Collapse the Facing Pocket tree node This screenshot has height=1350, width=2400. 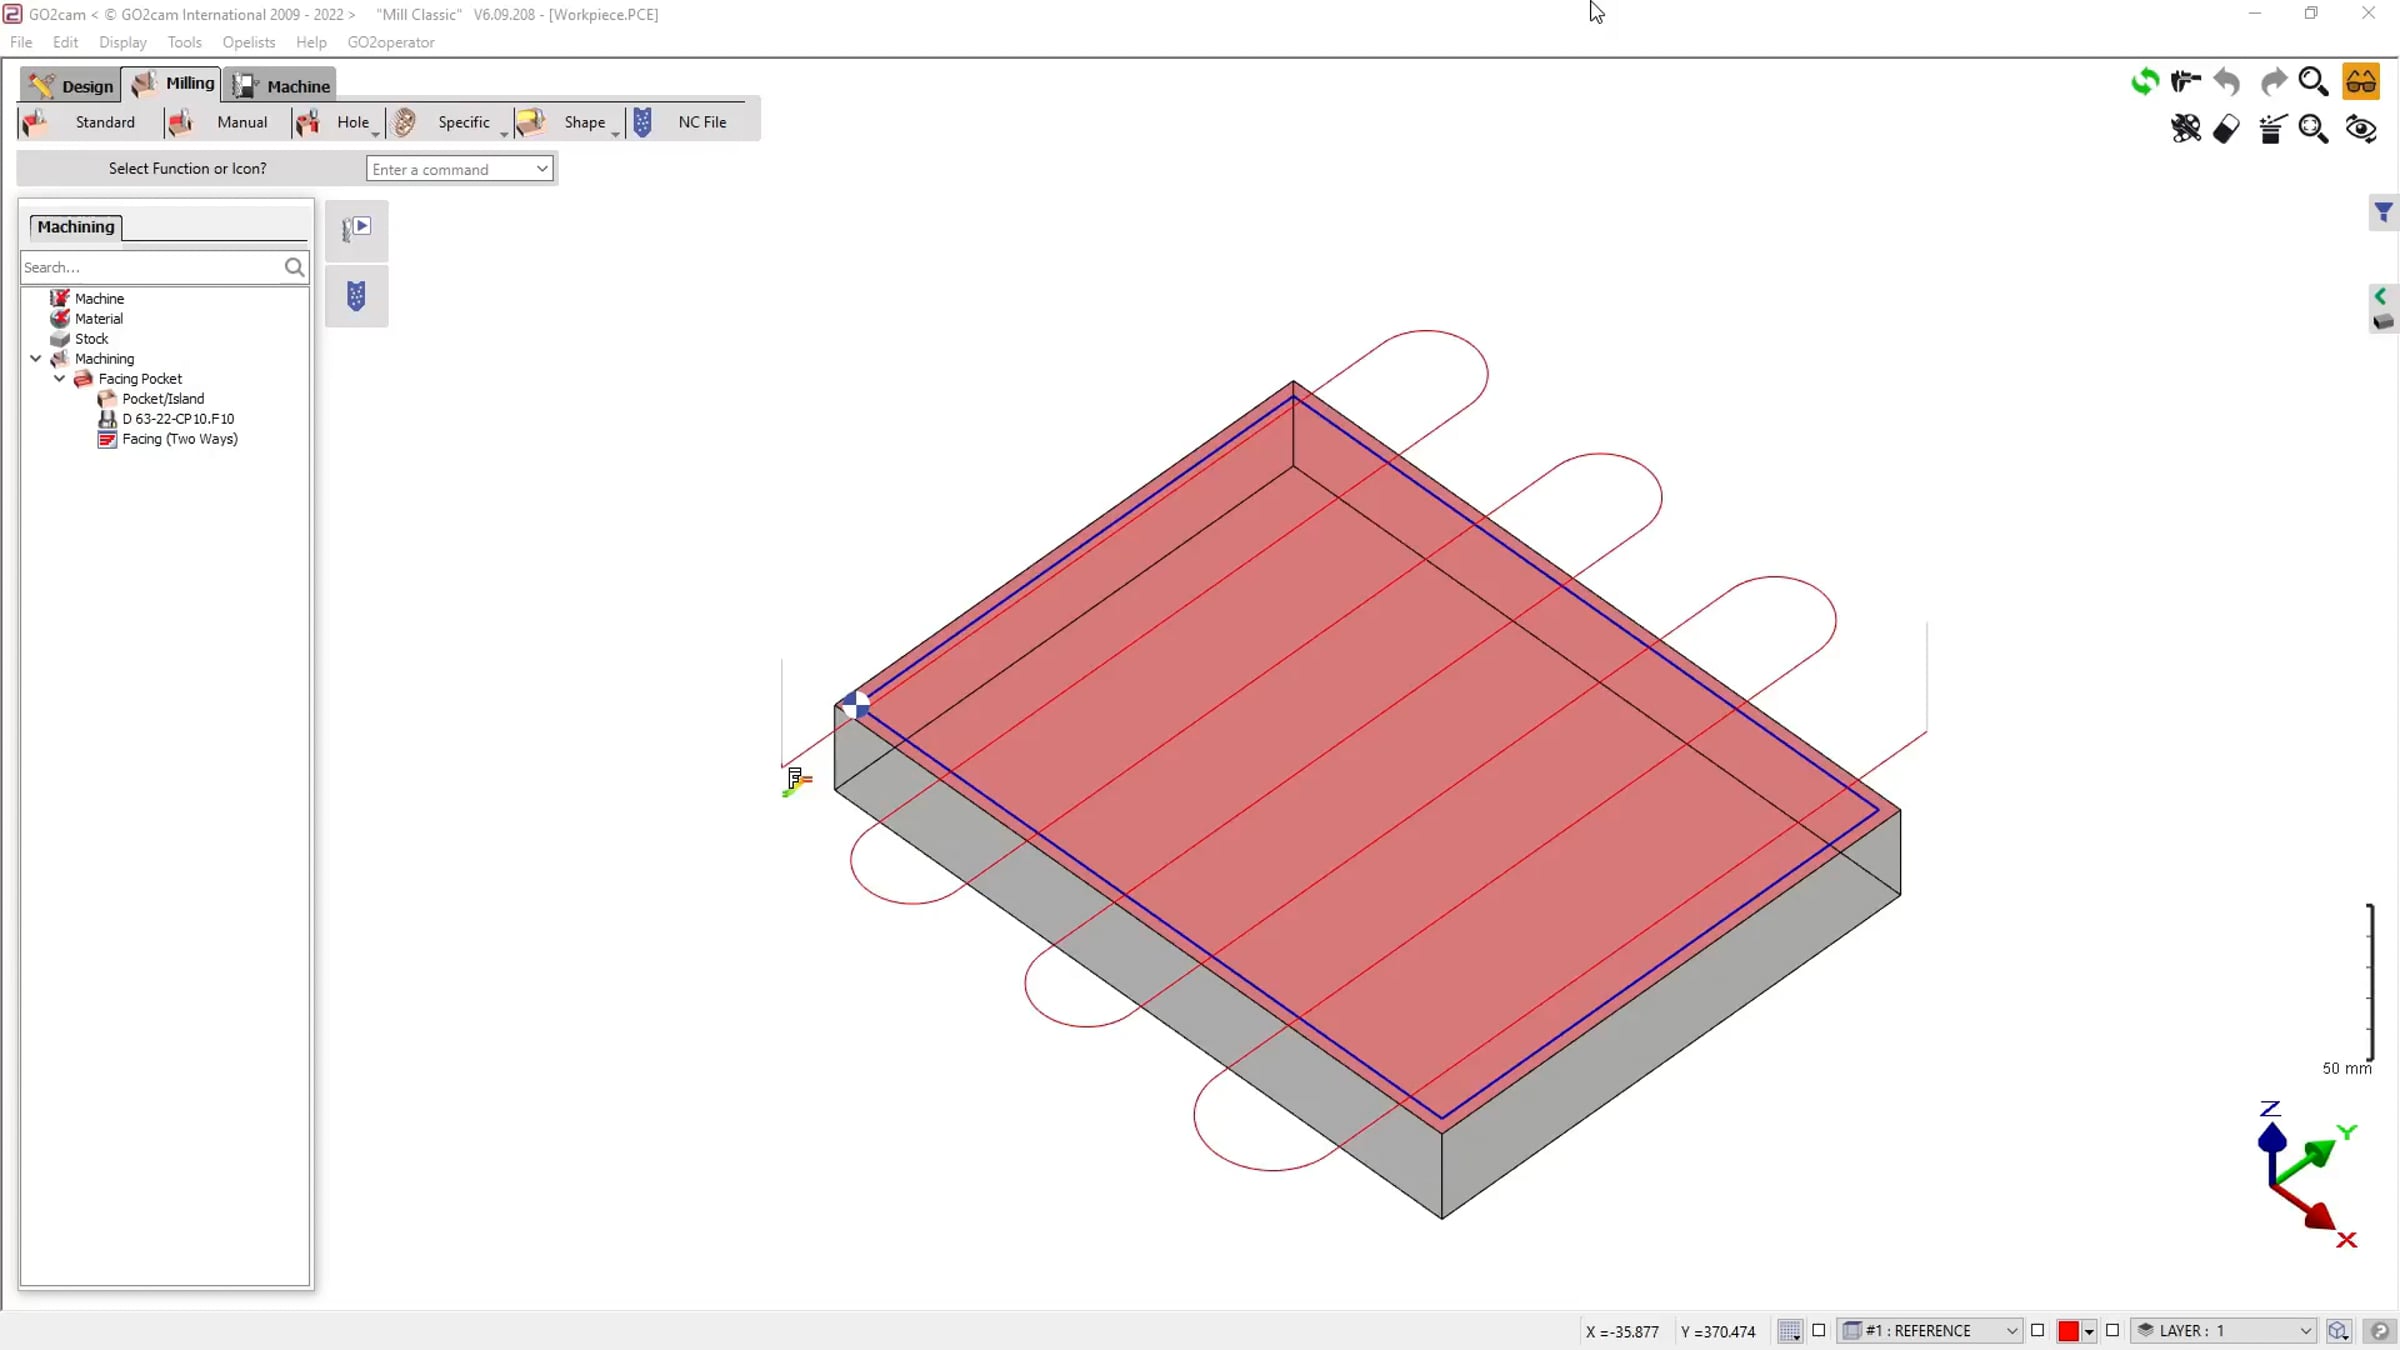(60, 378)
